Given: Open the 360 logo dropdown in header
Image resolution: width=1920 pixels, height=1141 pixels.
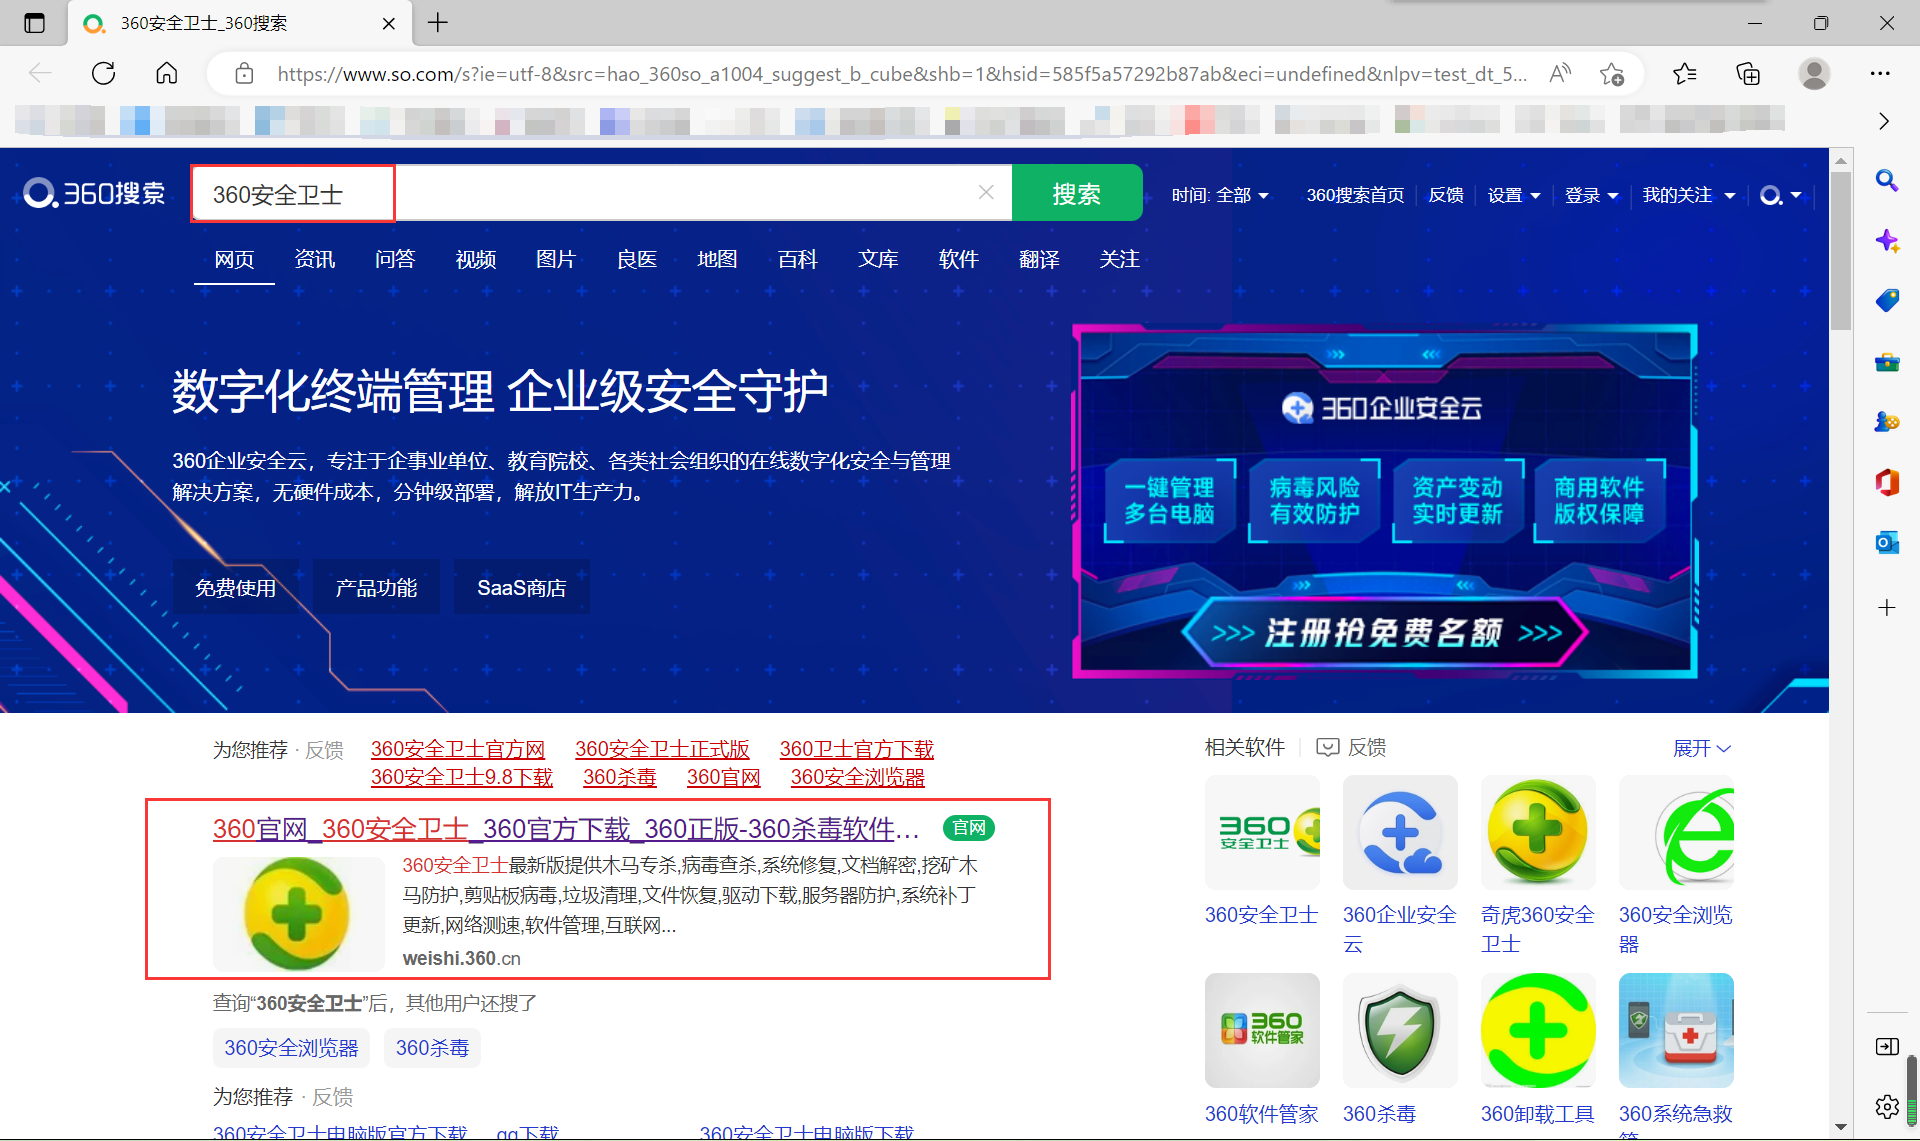Looking at the screenshot, I should (1780, 195).
